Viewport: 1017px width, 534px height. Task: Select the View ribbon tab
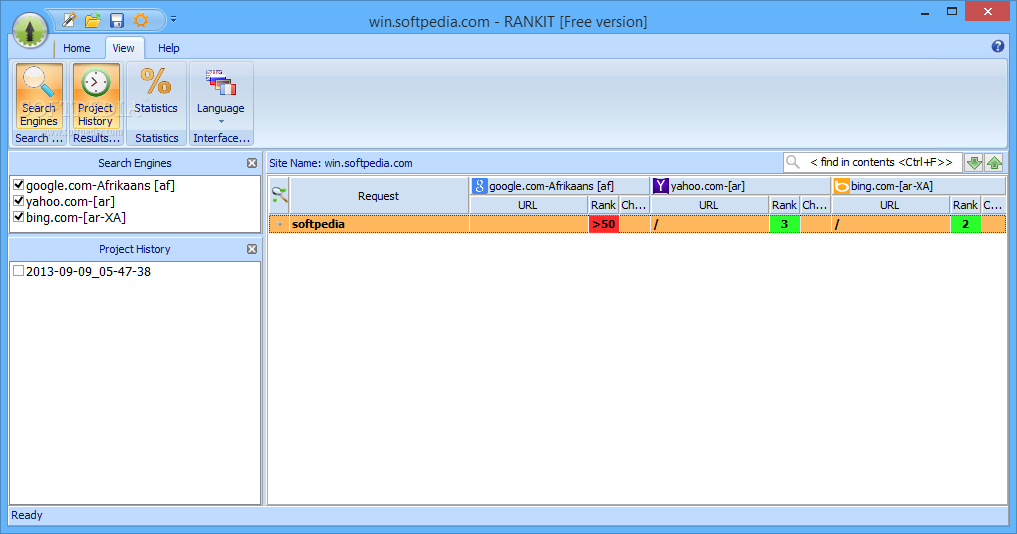(x=123, y=48)
